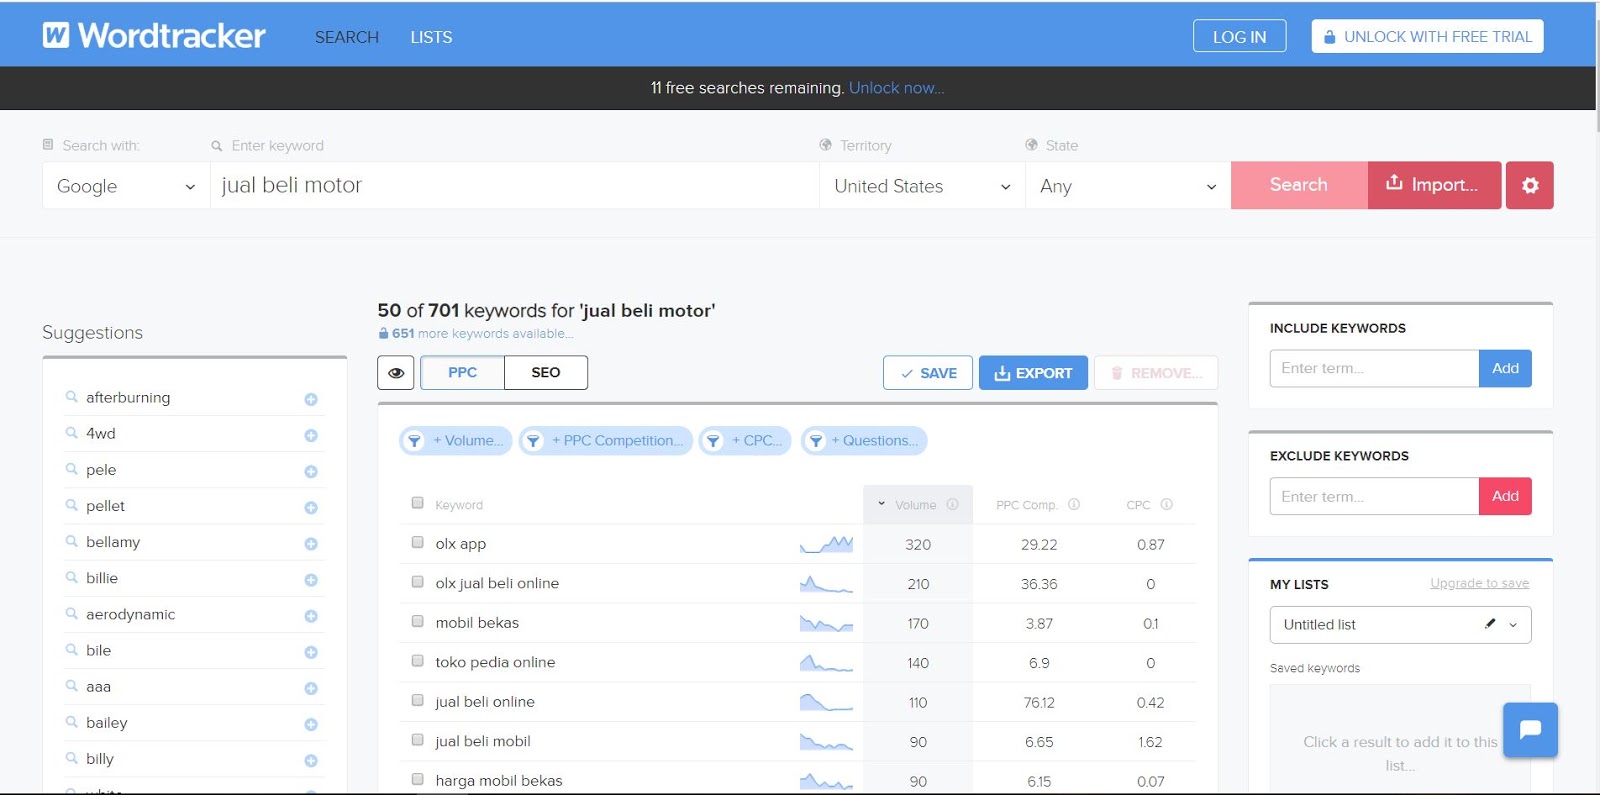Open the settings gear button
The height and width of the screenshot is (795, 1600).
(x=1530, y=185)
